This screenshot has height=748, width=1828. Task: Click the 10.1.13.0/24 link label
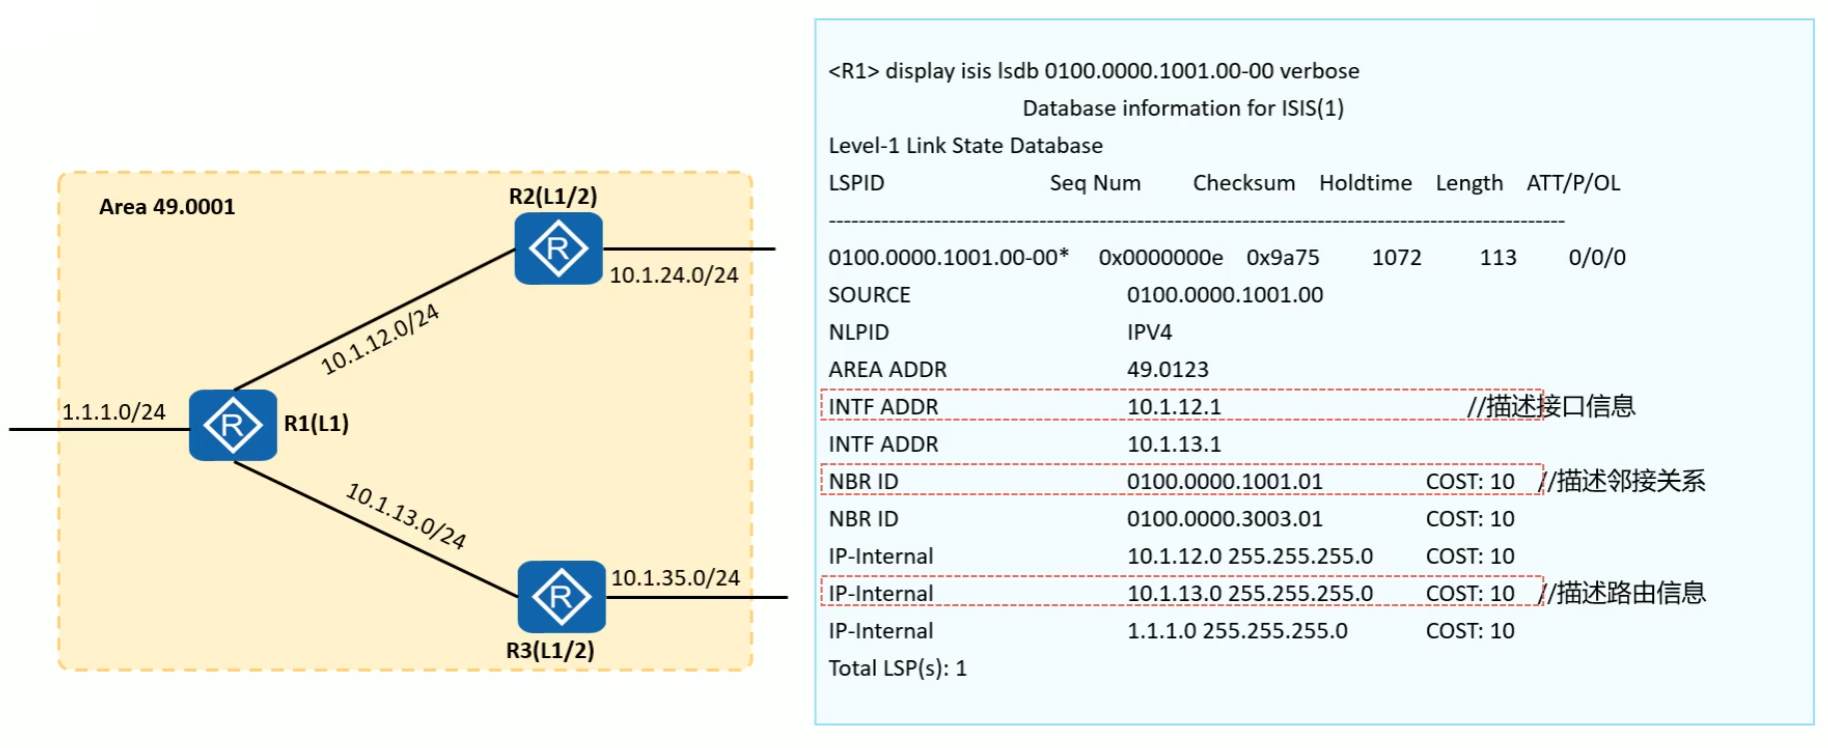[x=406, y=516]
